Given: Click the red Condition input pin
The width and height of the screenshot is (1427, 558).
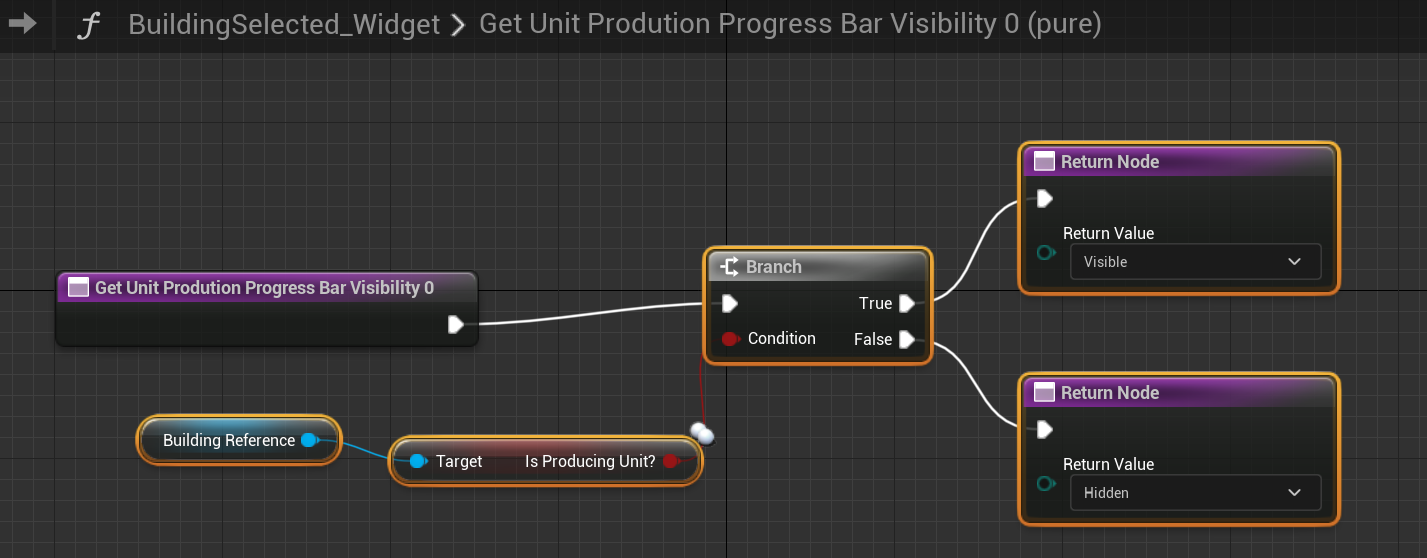Looking at the screenshot, I should tap(729, 339).
